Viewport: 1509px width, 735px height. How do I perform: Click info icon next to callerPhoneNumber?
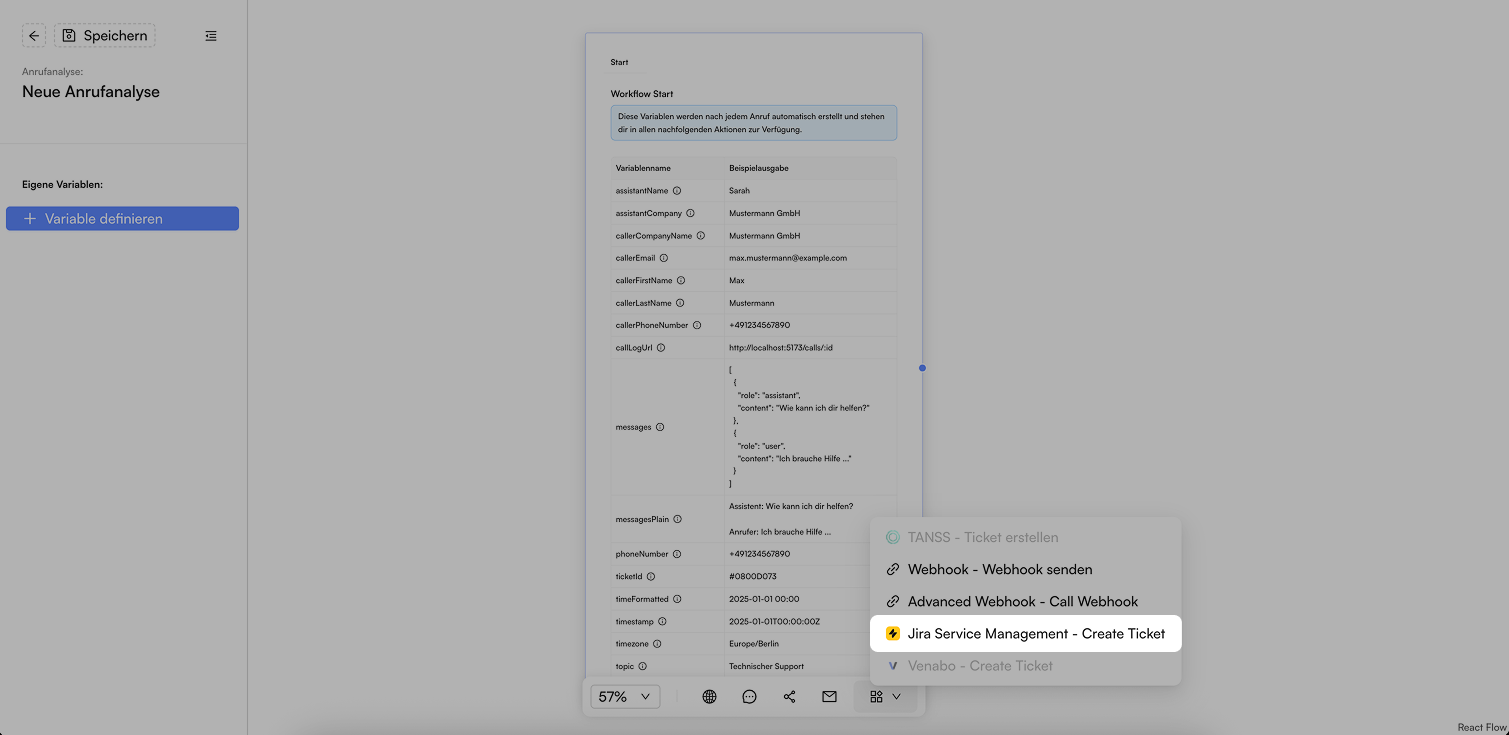point(697,325)
